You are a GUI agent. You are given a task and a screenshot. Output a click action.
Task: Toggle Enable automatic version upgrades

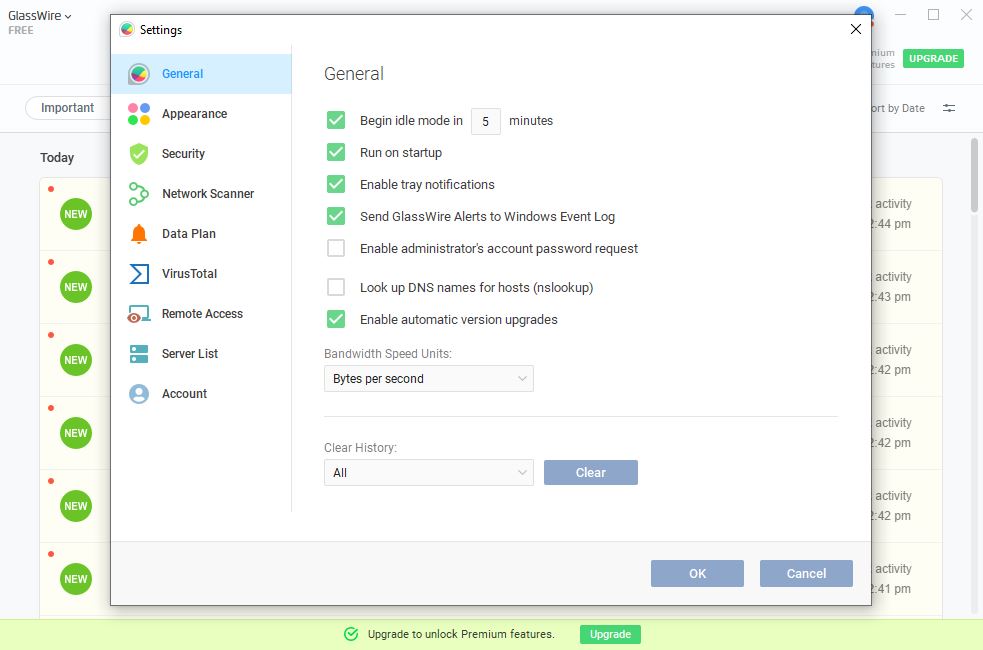[336, 319]
